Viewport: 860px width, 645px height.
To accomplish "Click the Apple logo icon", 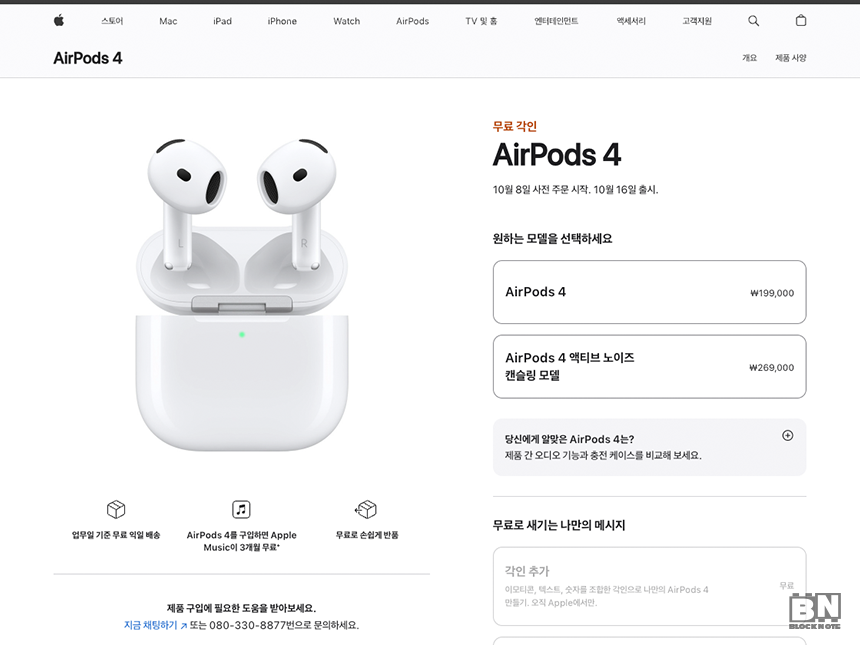I will [x=59, y=21].
